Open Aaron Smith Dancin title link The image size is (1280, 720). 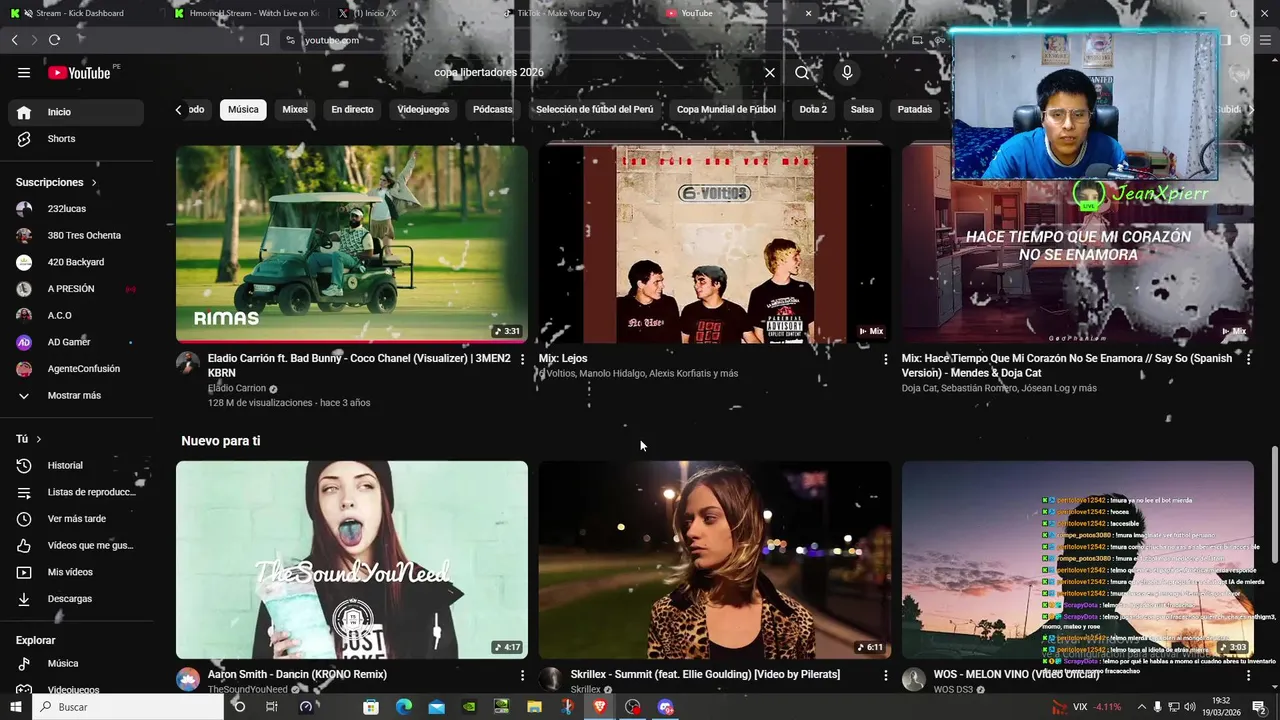click(x=297, y=674)
